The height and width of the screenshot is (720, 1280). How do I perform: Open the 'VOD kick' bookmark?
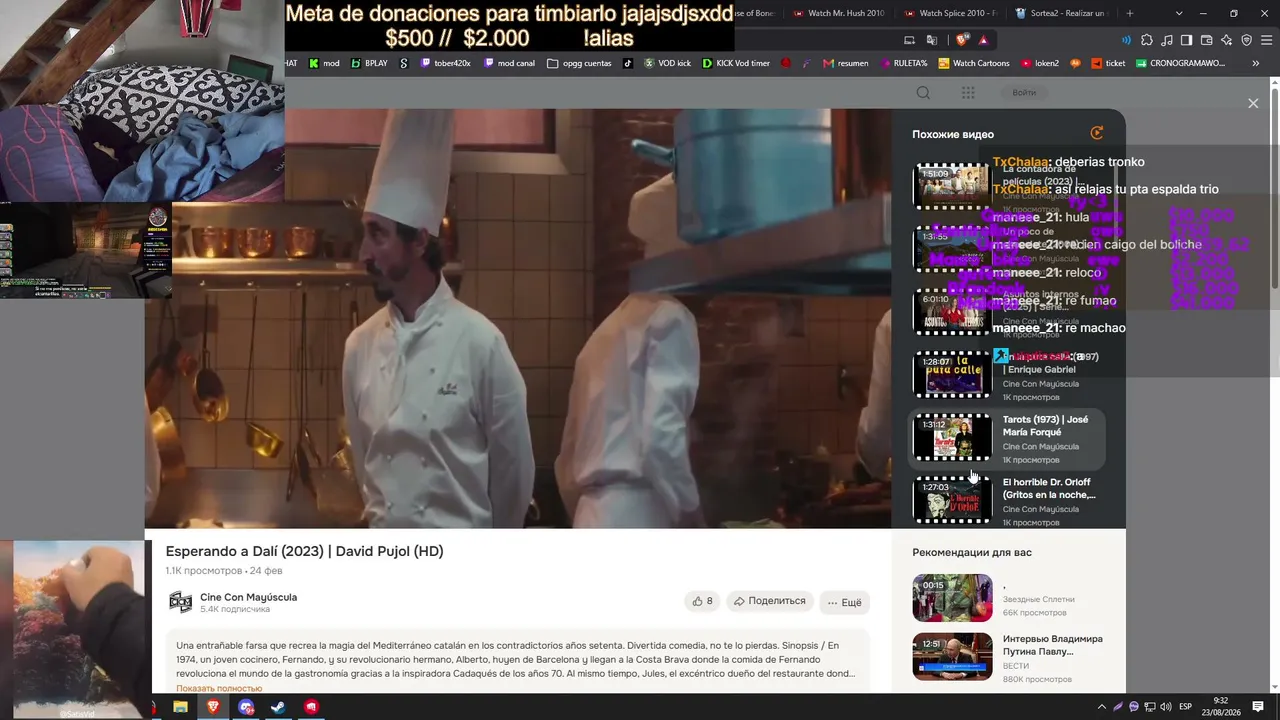[667, 63]
